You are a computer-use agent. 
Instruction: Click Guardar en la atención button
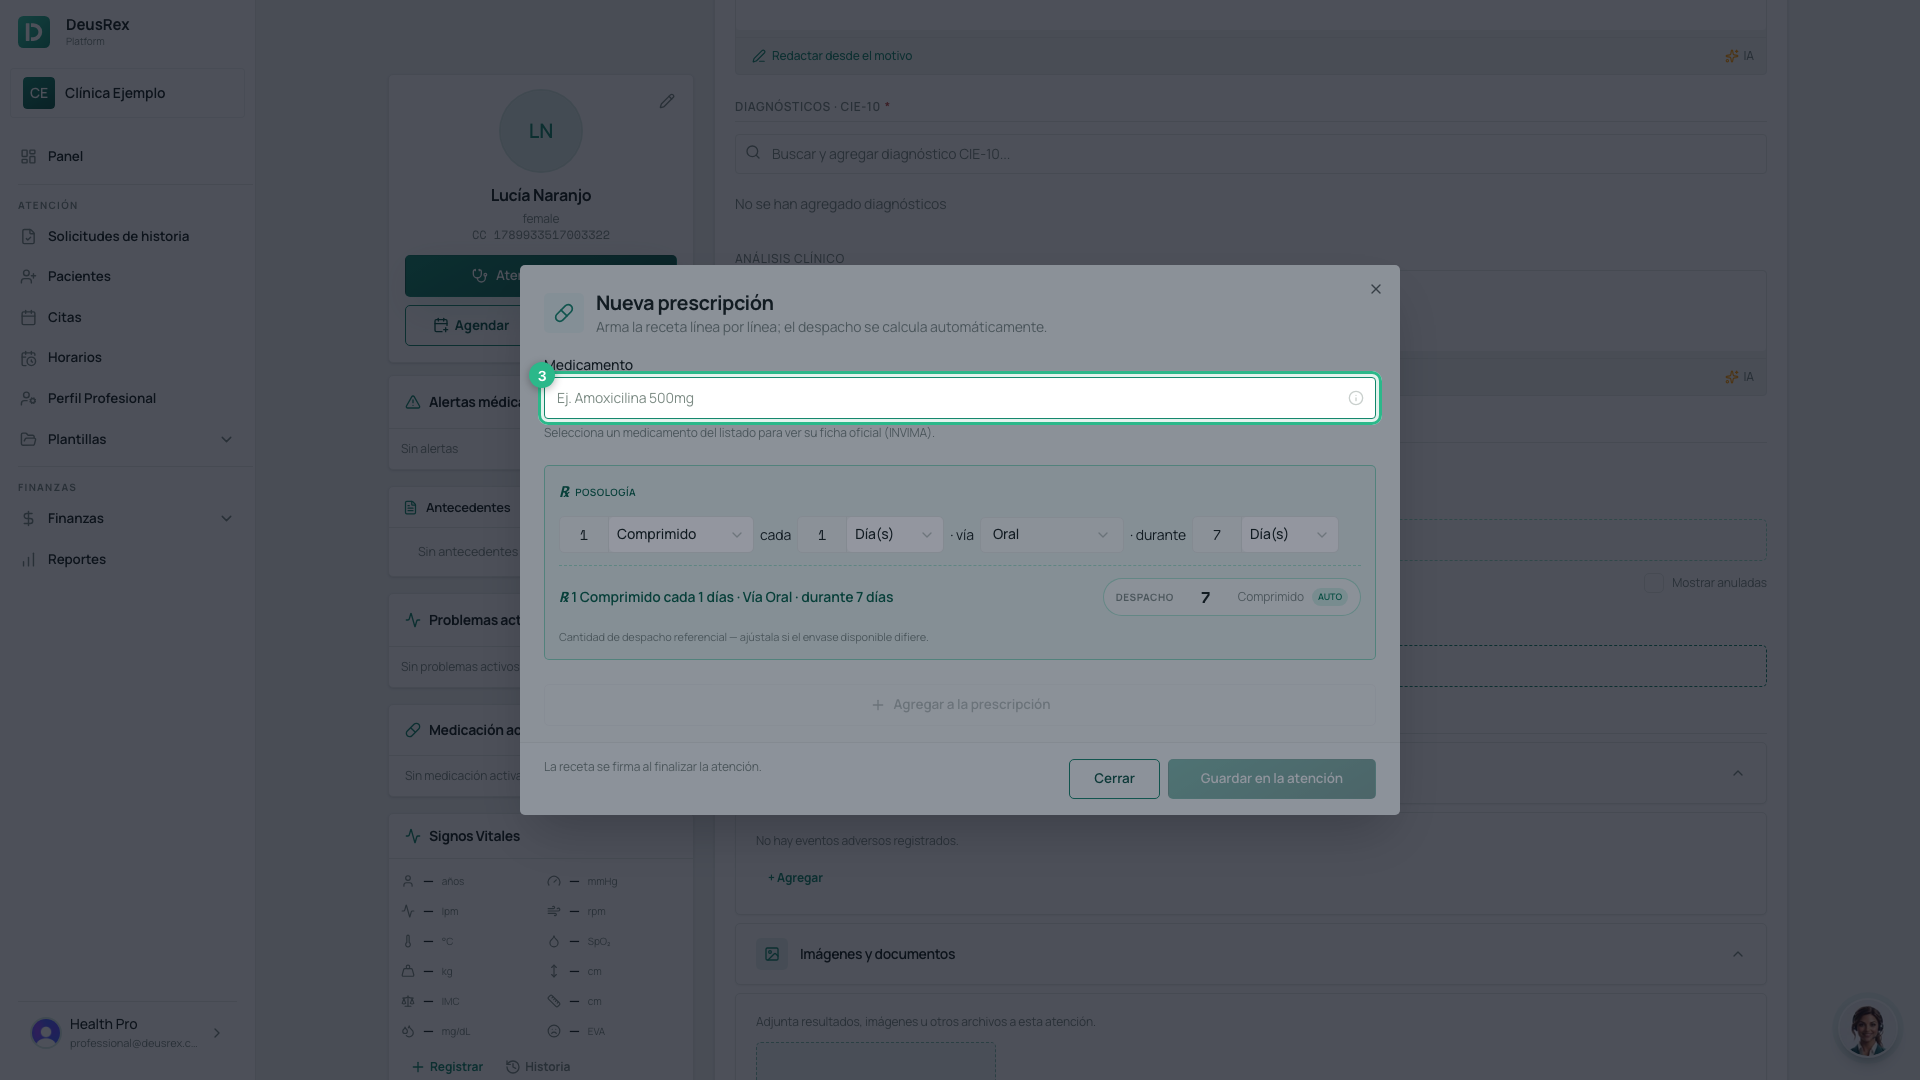click(1271, 779)
